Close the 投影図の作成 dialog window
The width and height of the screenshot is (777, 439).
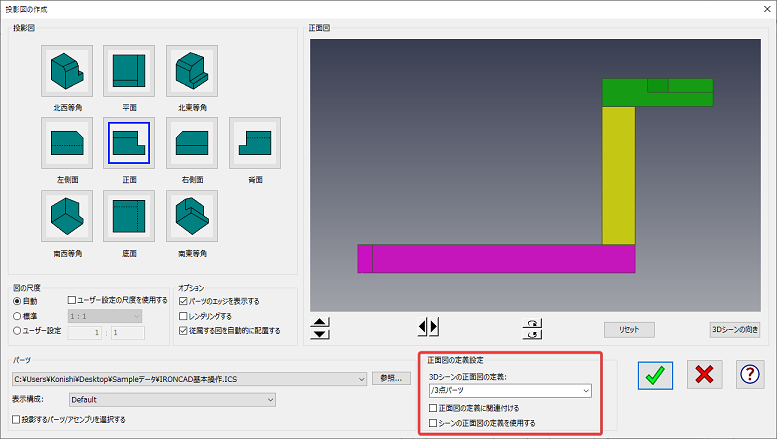767,9
